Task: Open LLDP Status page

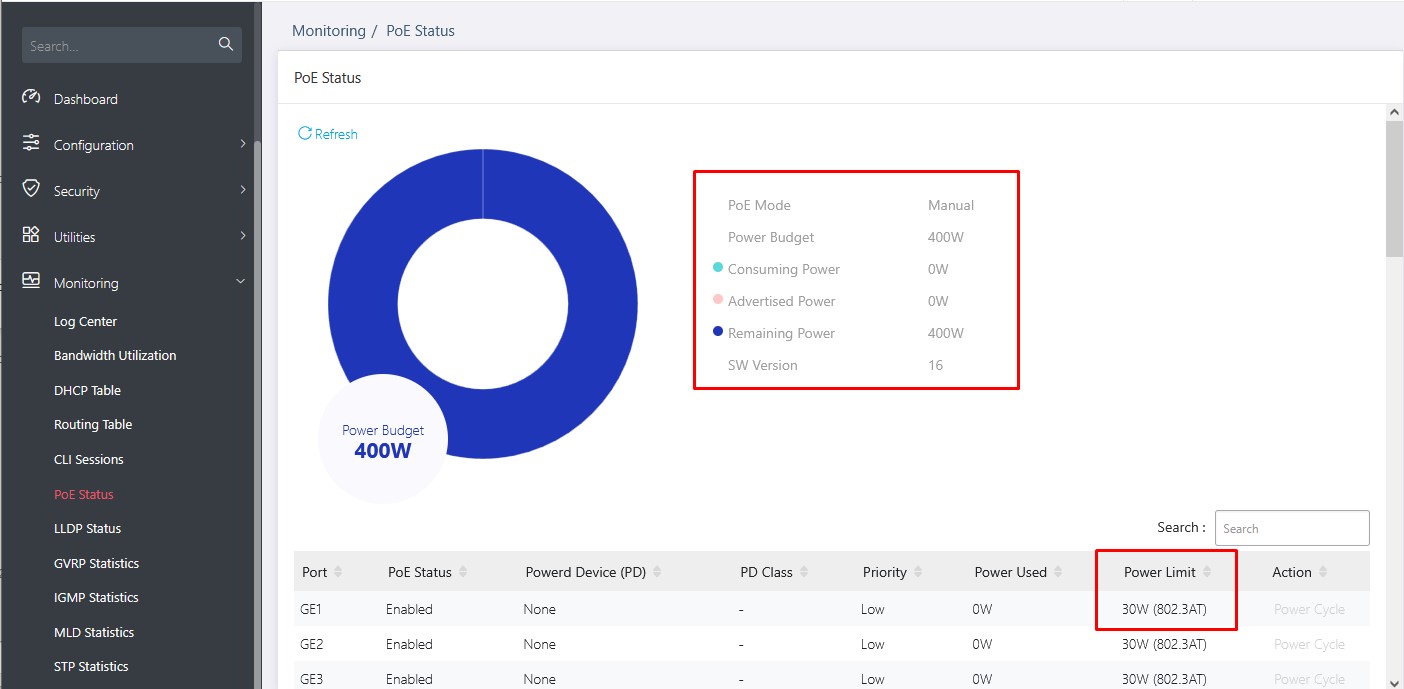Action: click(x=87, y=528)
